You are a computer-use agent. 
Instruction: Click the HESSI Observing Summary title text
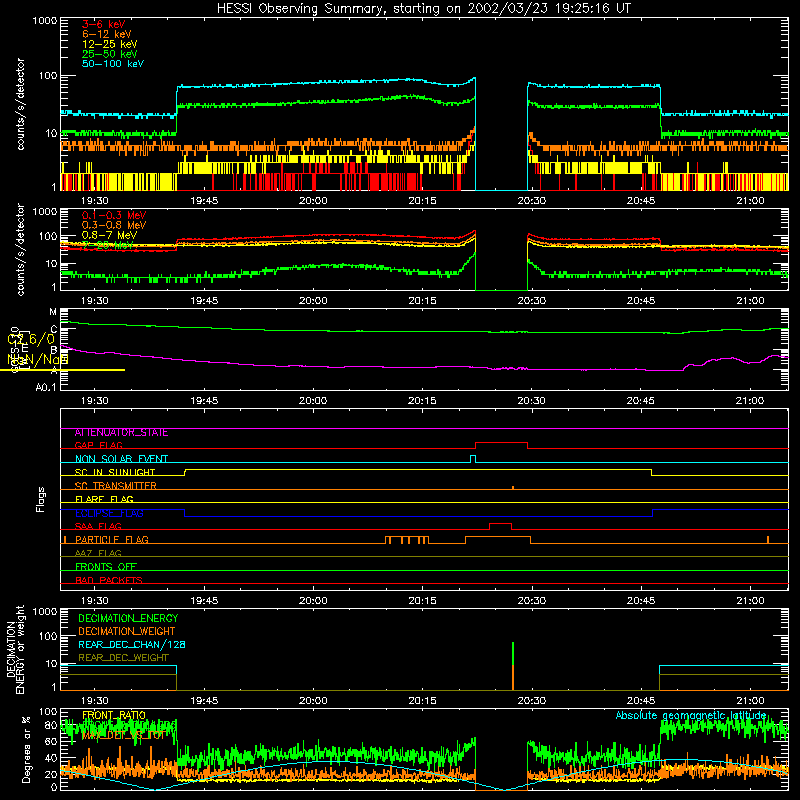(423, 9)
